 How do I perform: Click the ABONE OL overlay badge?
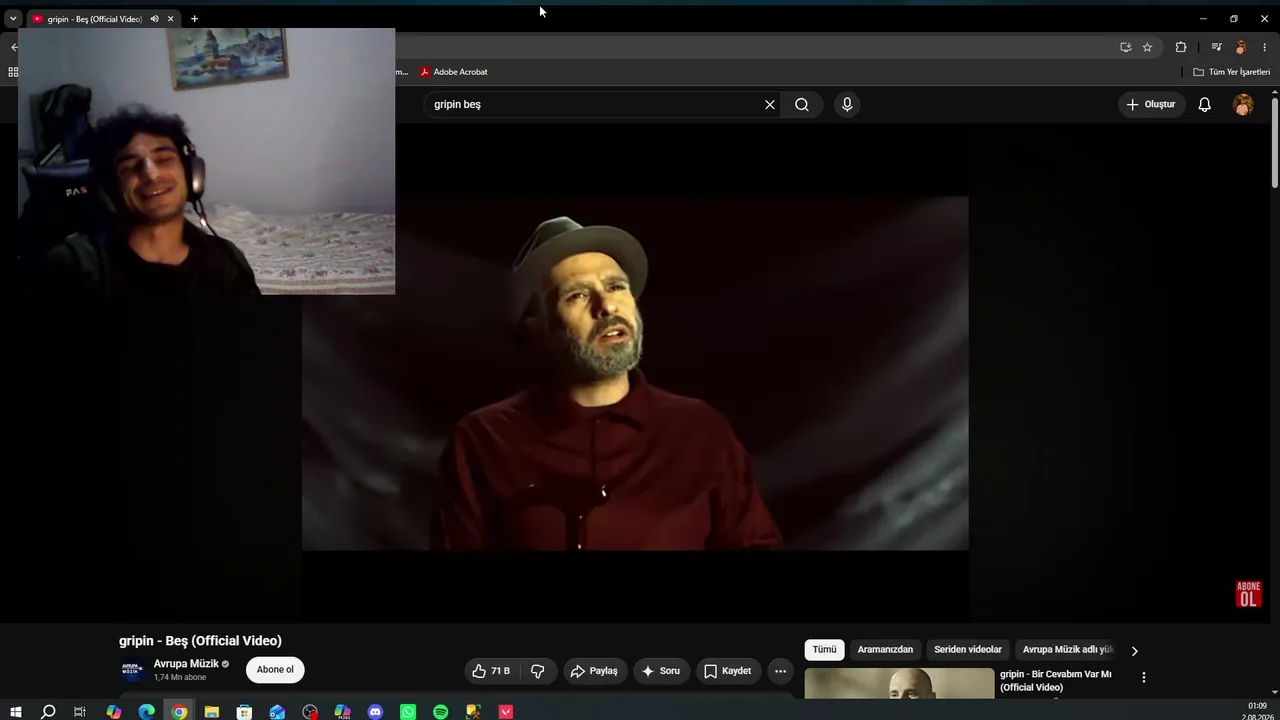[1248, 594]
